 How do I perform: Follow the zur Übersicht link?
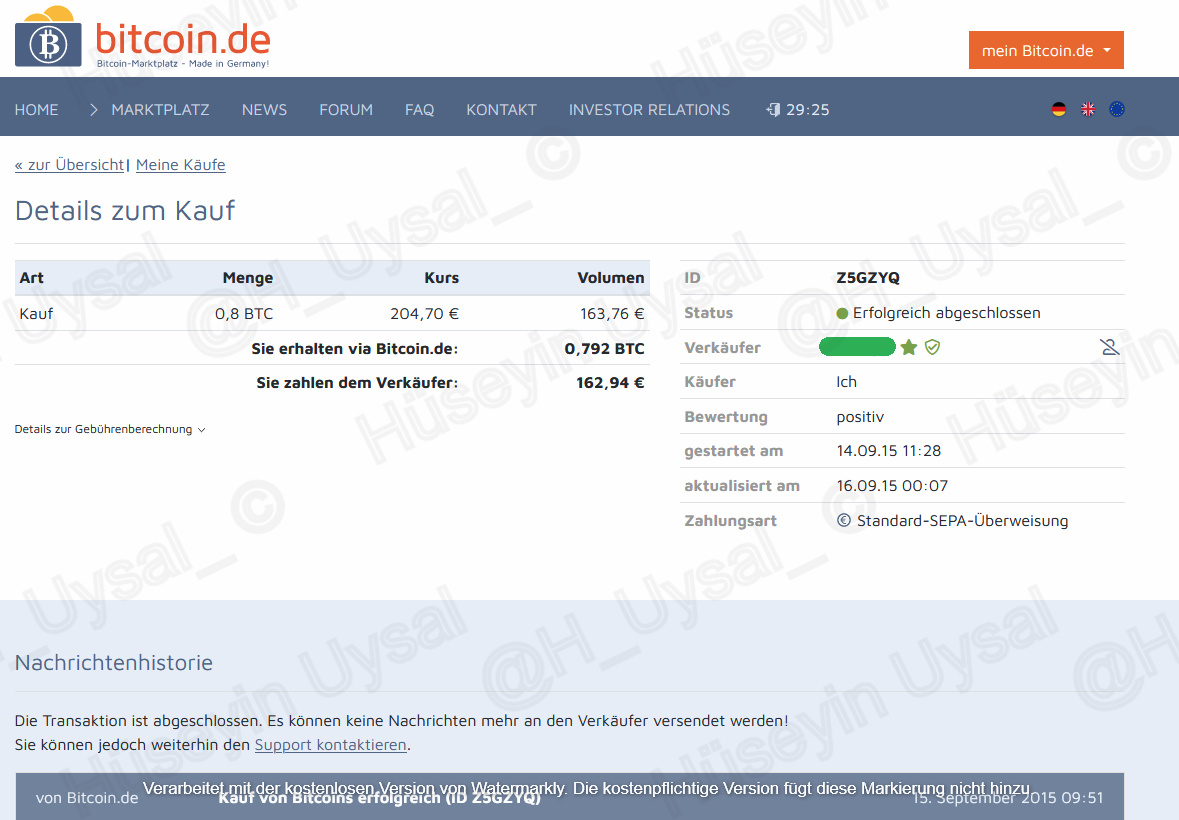point(69,165)
